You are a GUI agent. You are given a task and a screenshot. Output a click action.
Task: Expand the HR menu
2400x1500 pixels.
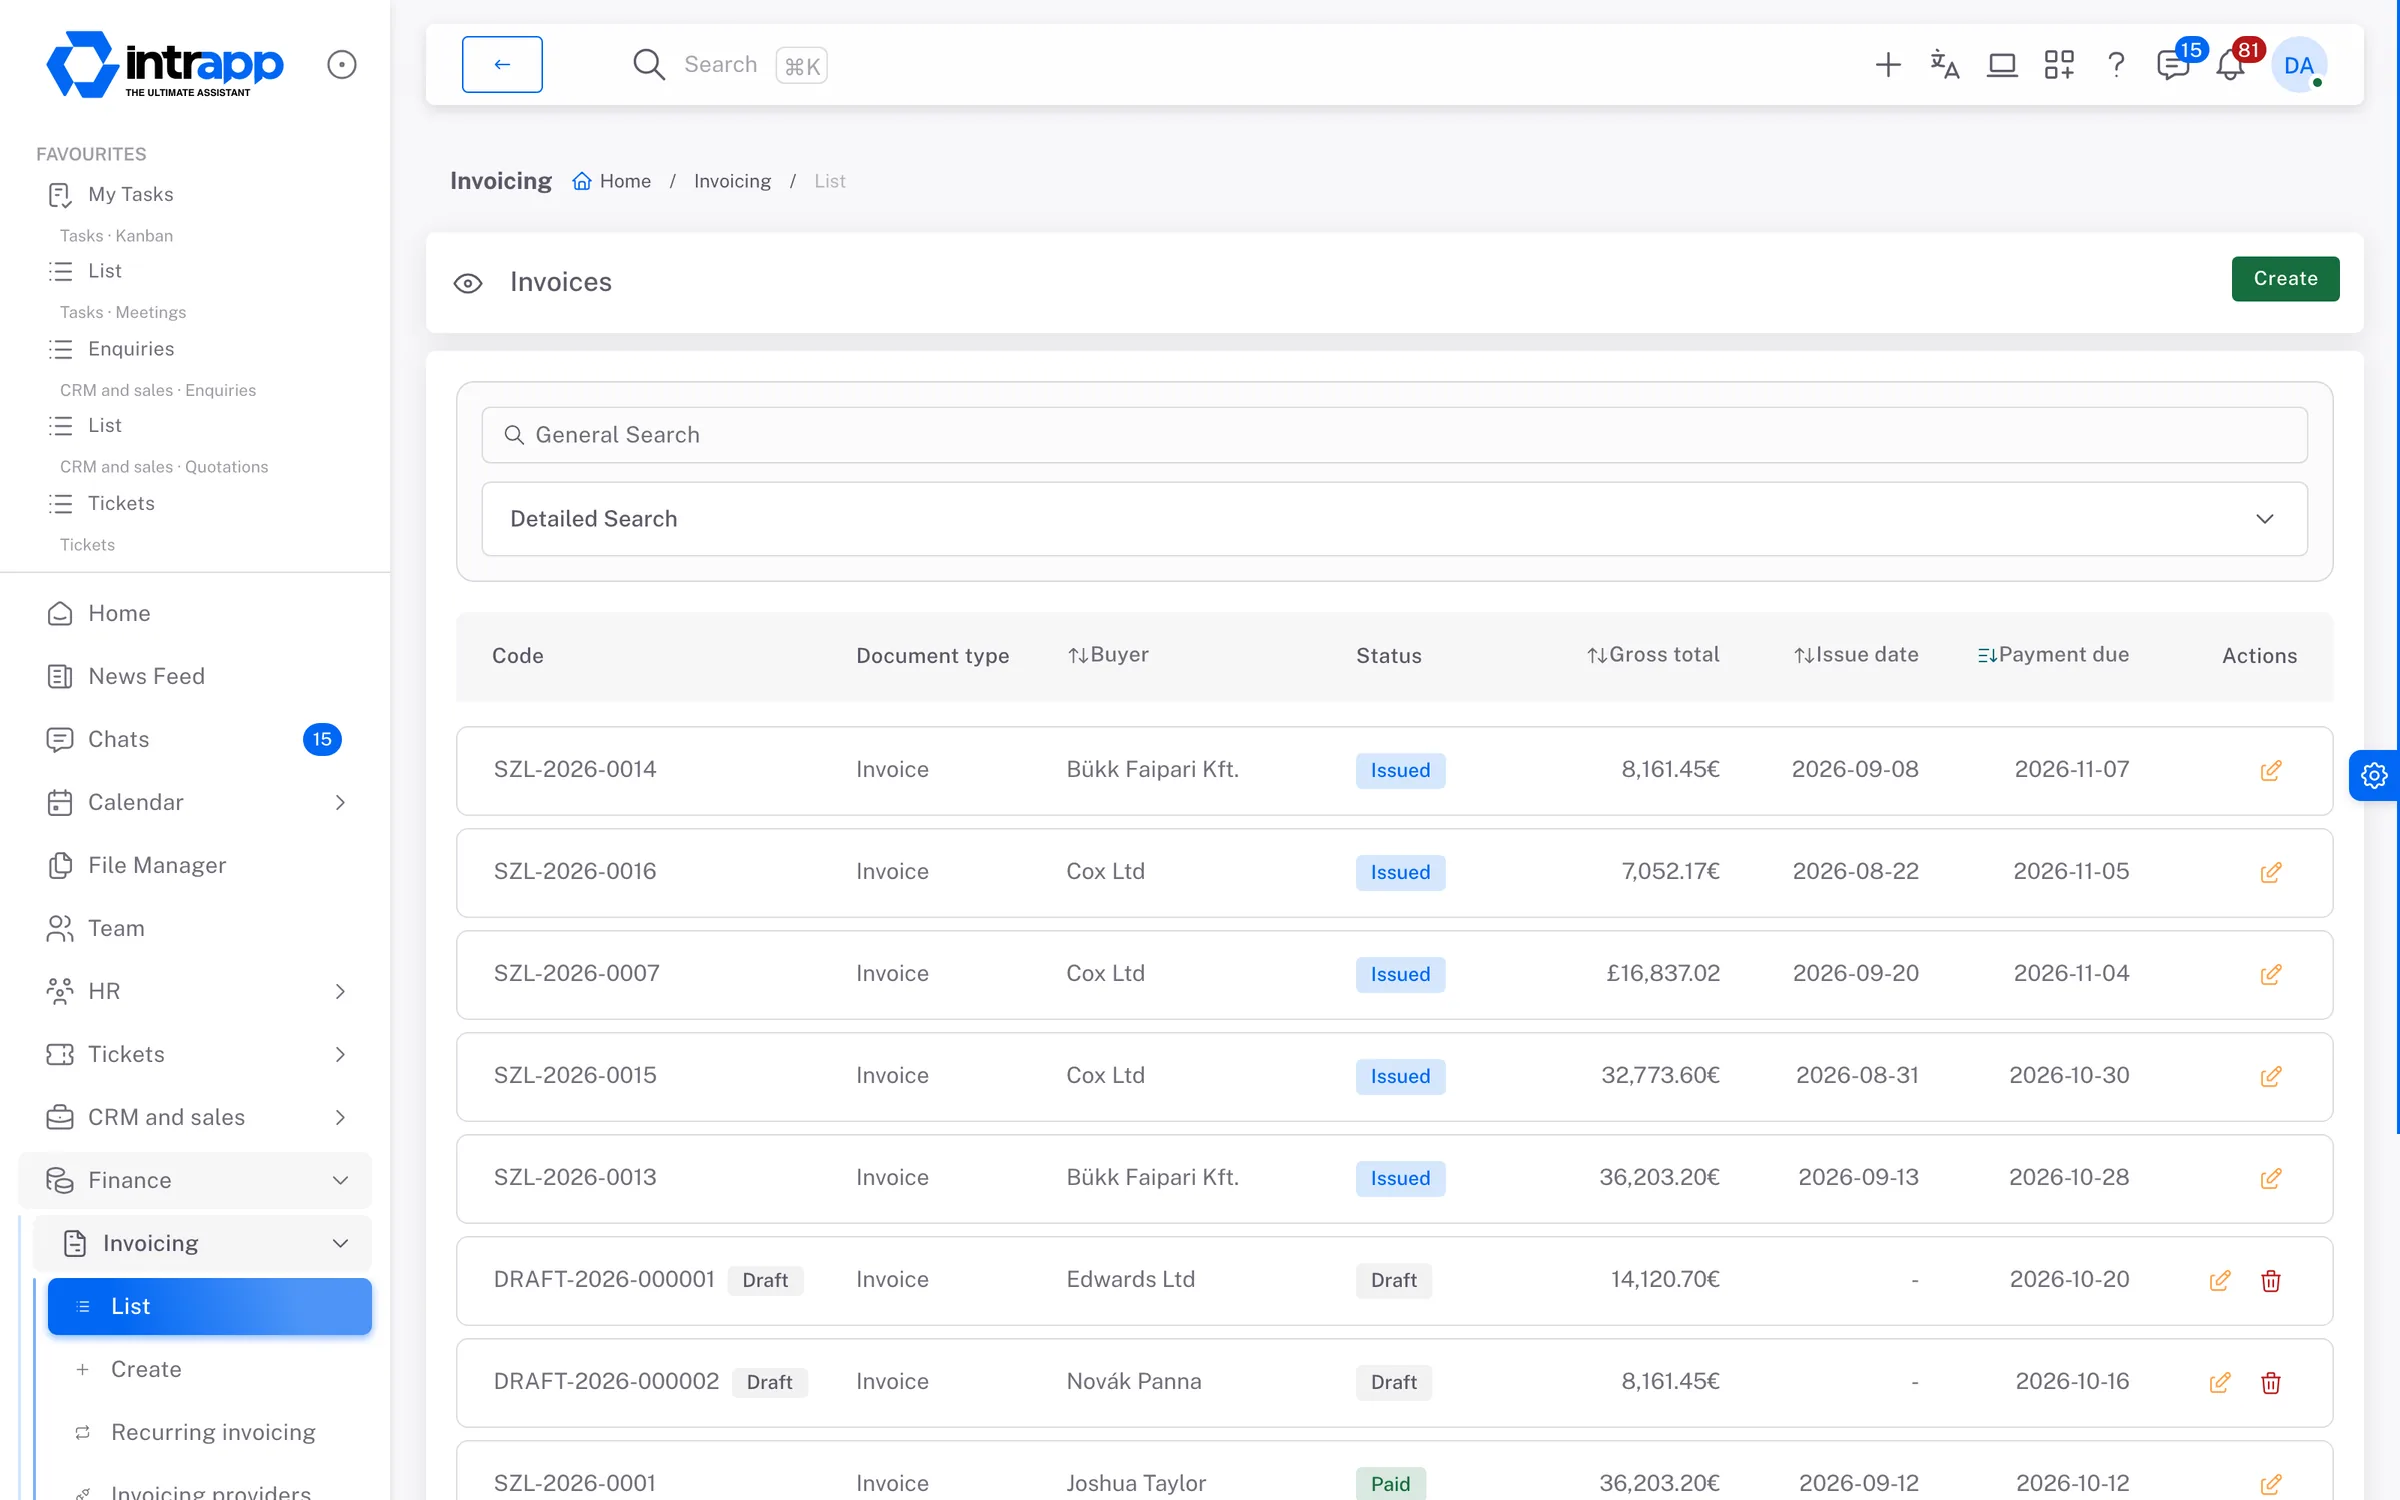(195, 991)
